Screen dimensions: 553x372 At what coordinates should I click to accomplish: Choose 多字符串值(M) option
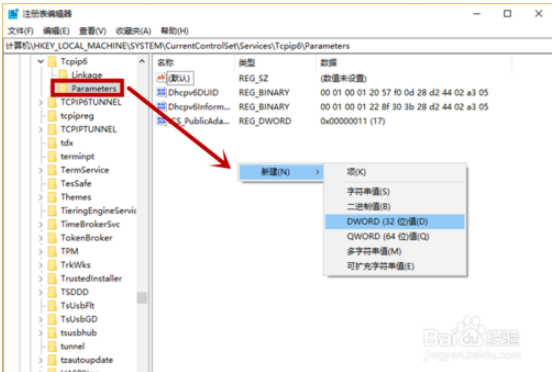coord(395,251)
